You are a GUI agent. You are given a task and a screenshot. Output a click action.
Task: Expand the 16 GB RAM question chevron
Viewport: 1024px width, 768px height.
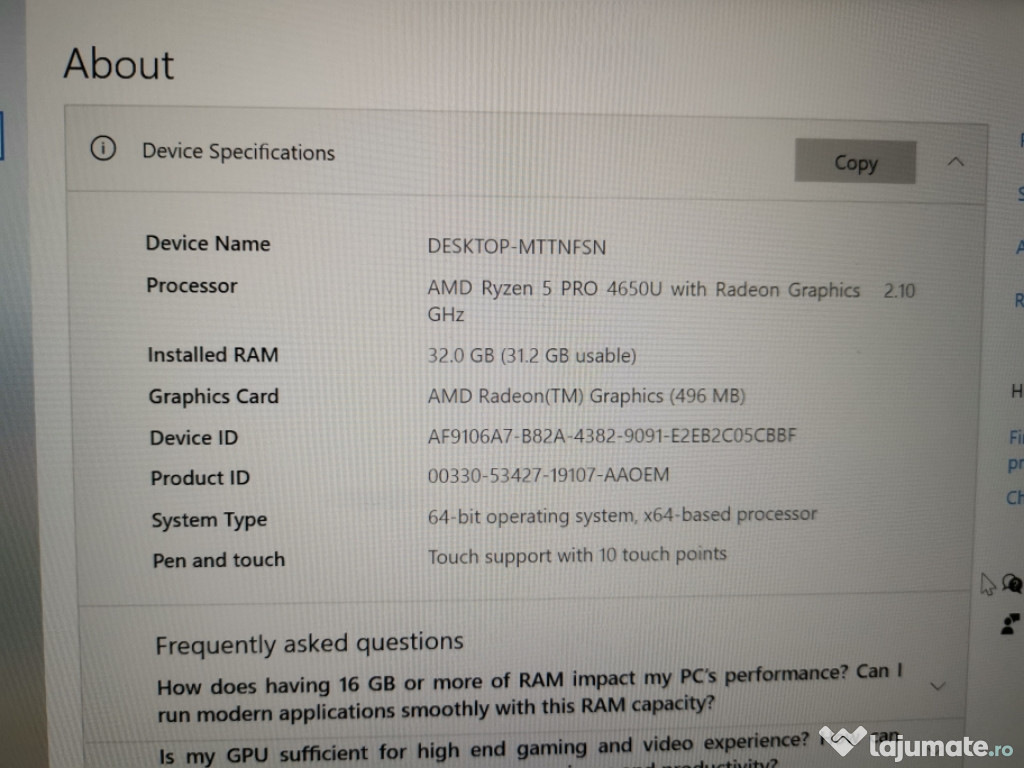point(938,686)
